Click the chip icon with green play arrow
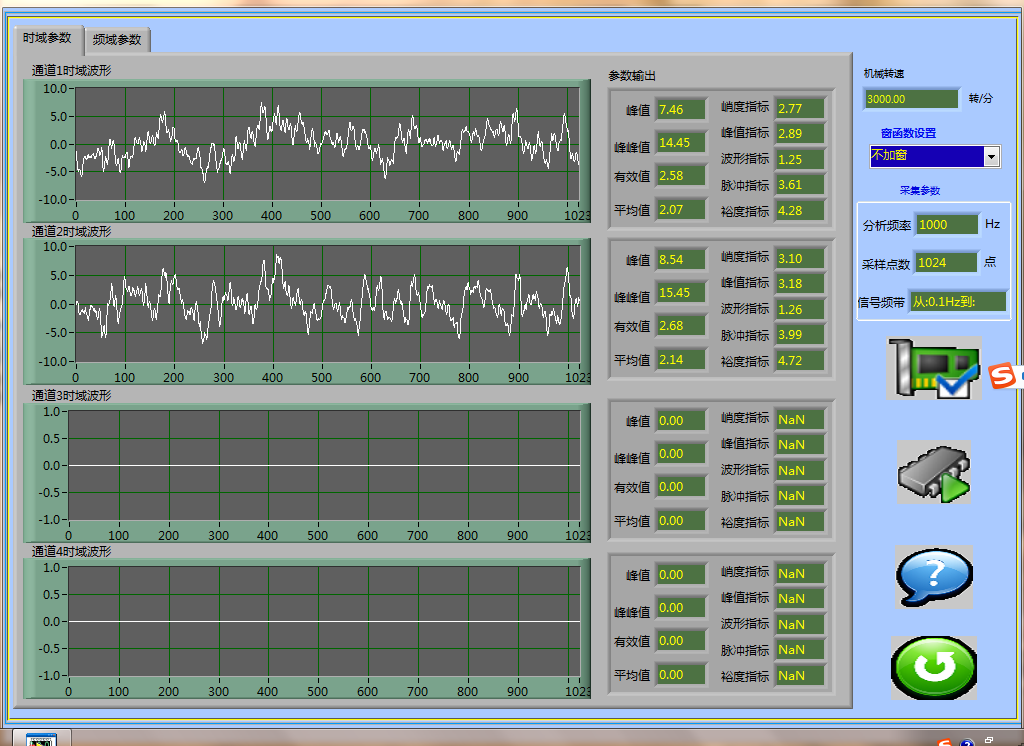The image size is (1024, 746). point(934,472)
